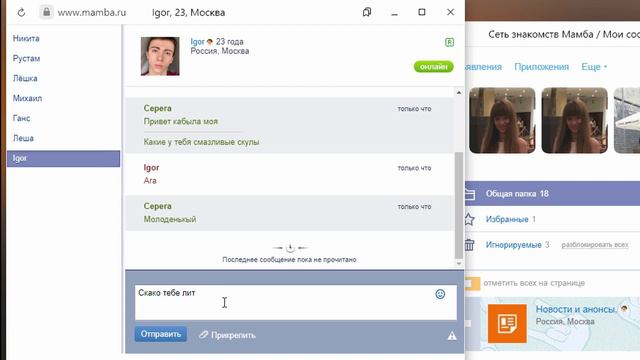The height and width of the screenshot is (360, 640).
Task: Click the green R badge in Igor's header
Action: point(449,42)
